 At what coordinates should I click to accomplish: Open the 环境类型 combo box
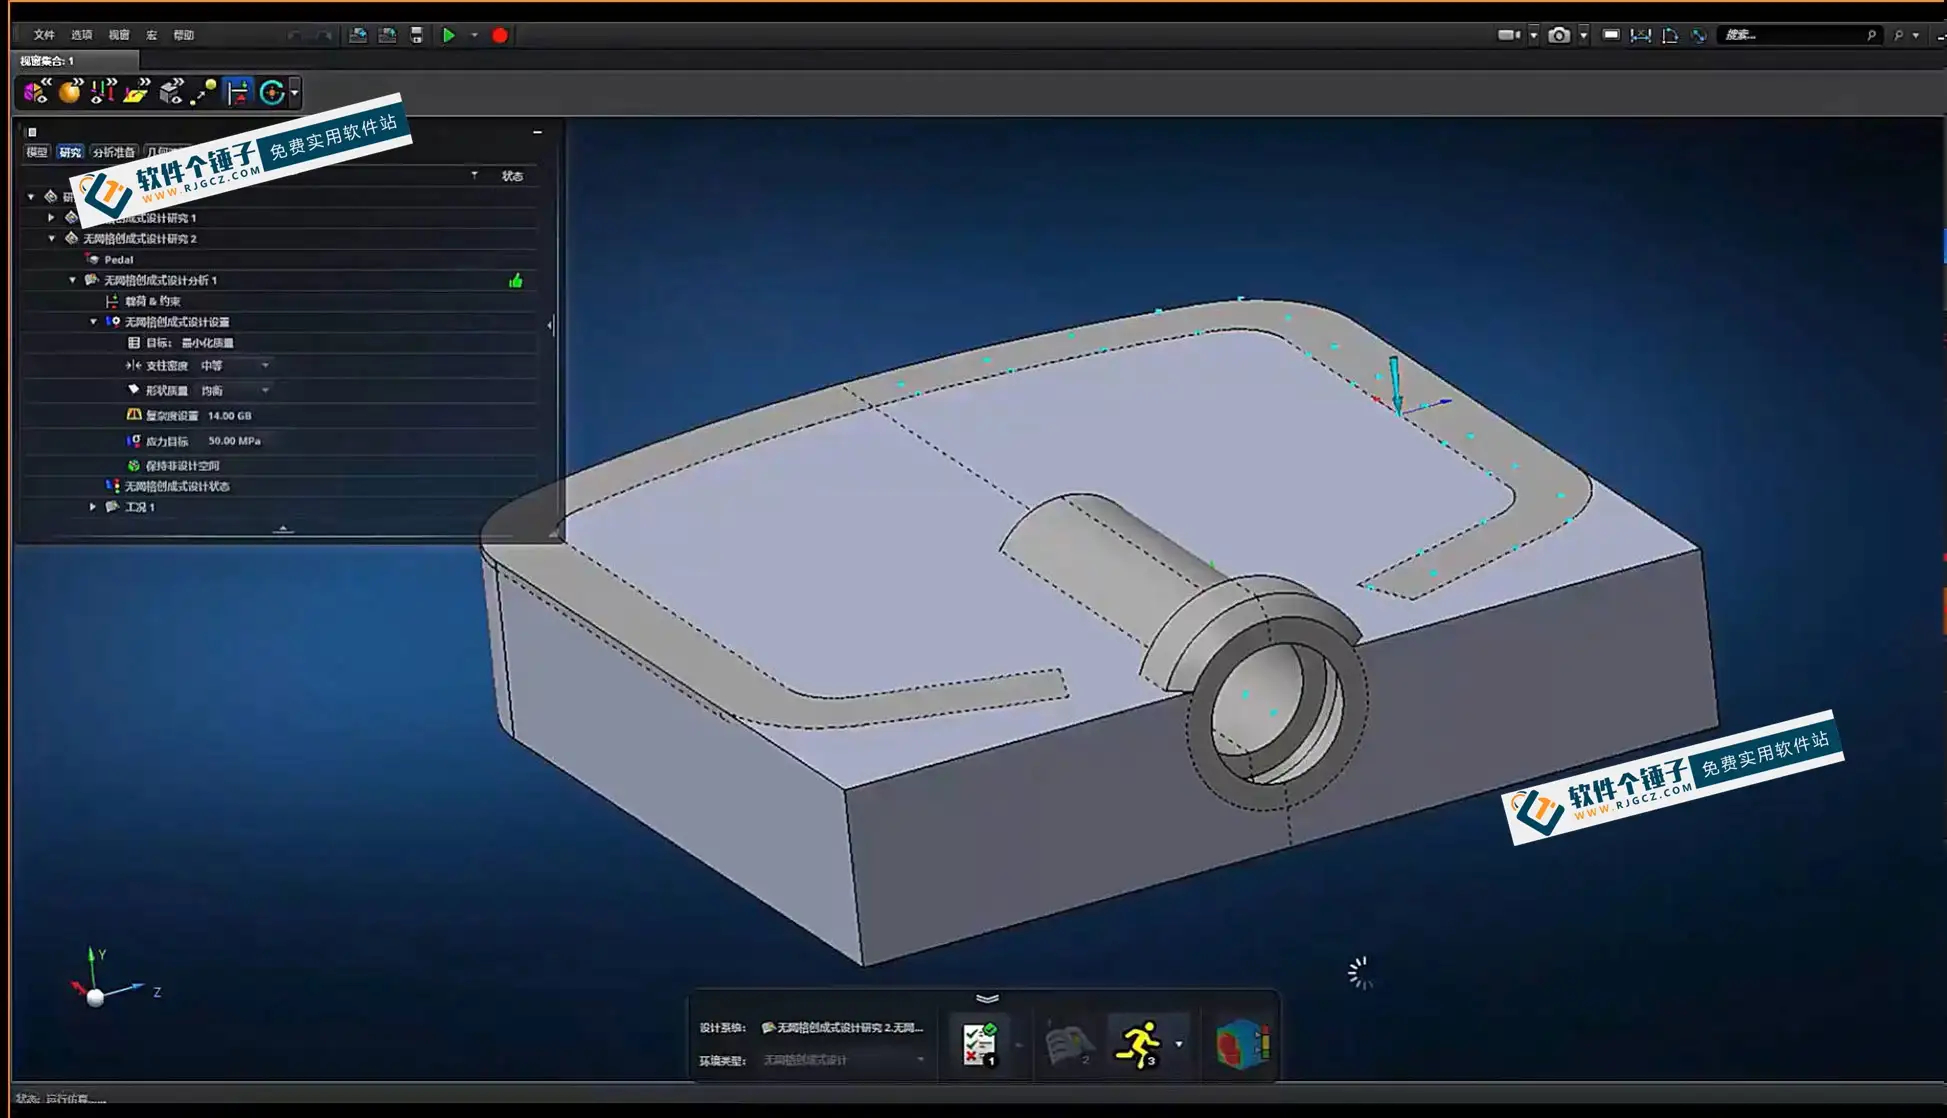843,1060
